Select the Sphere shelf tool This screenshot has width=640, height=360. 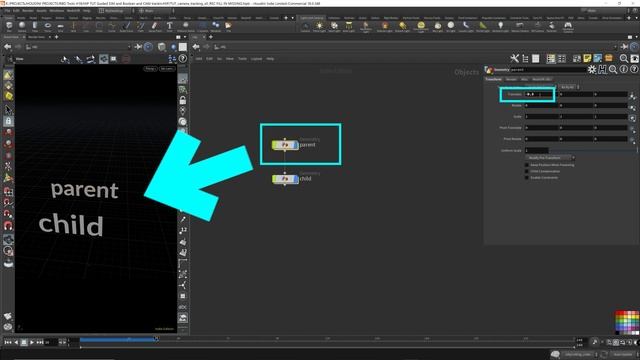pos(22,26)
